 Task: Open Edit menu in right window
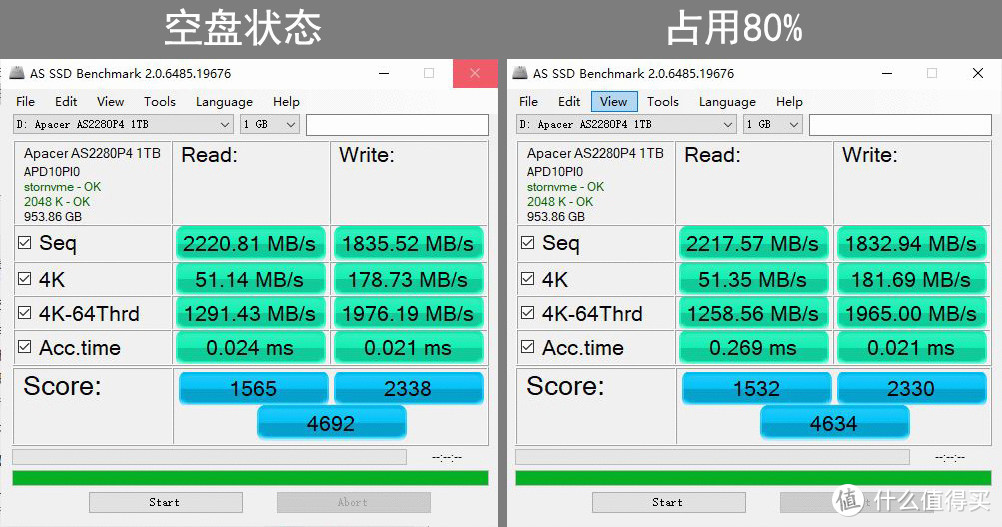pyautogui.click(x=569, y=102)
